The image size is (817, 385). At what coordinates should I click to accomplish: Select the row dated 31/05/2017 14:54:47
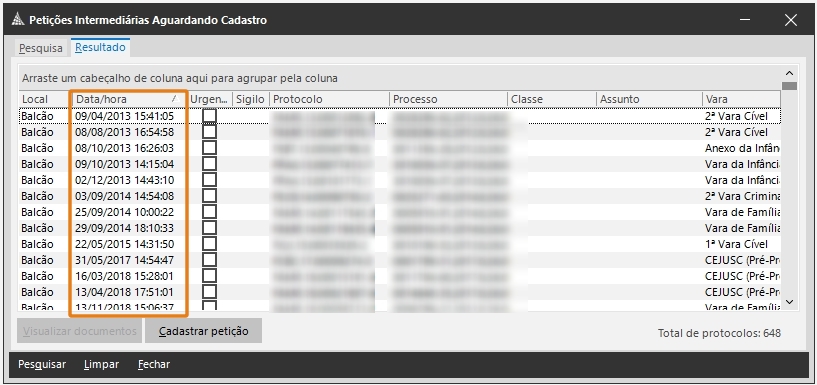pyautogui.click(x=400, y=260)
